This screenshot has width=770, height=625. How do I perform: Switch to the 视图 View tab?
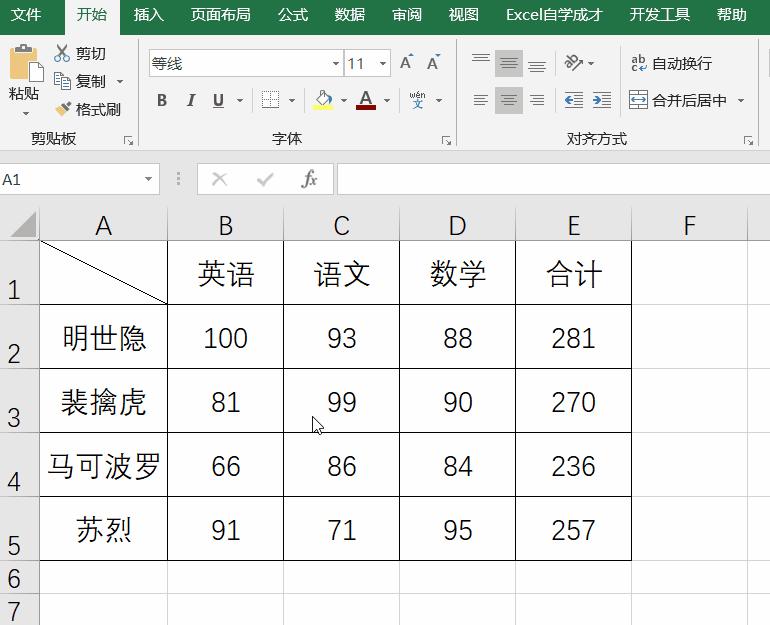coord(464,15)
